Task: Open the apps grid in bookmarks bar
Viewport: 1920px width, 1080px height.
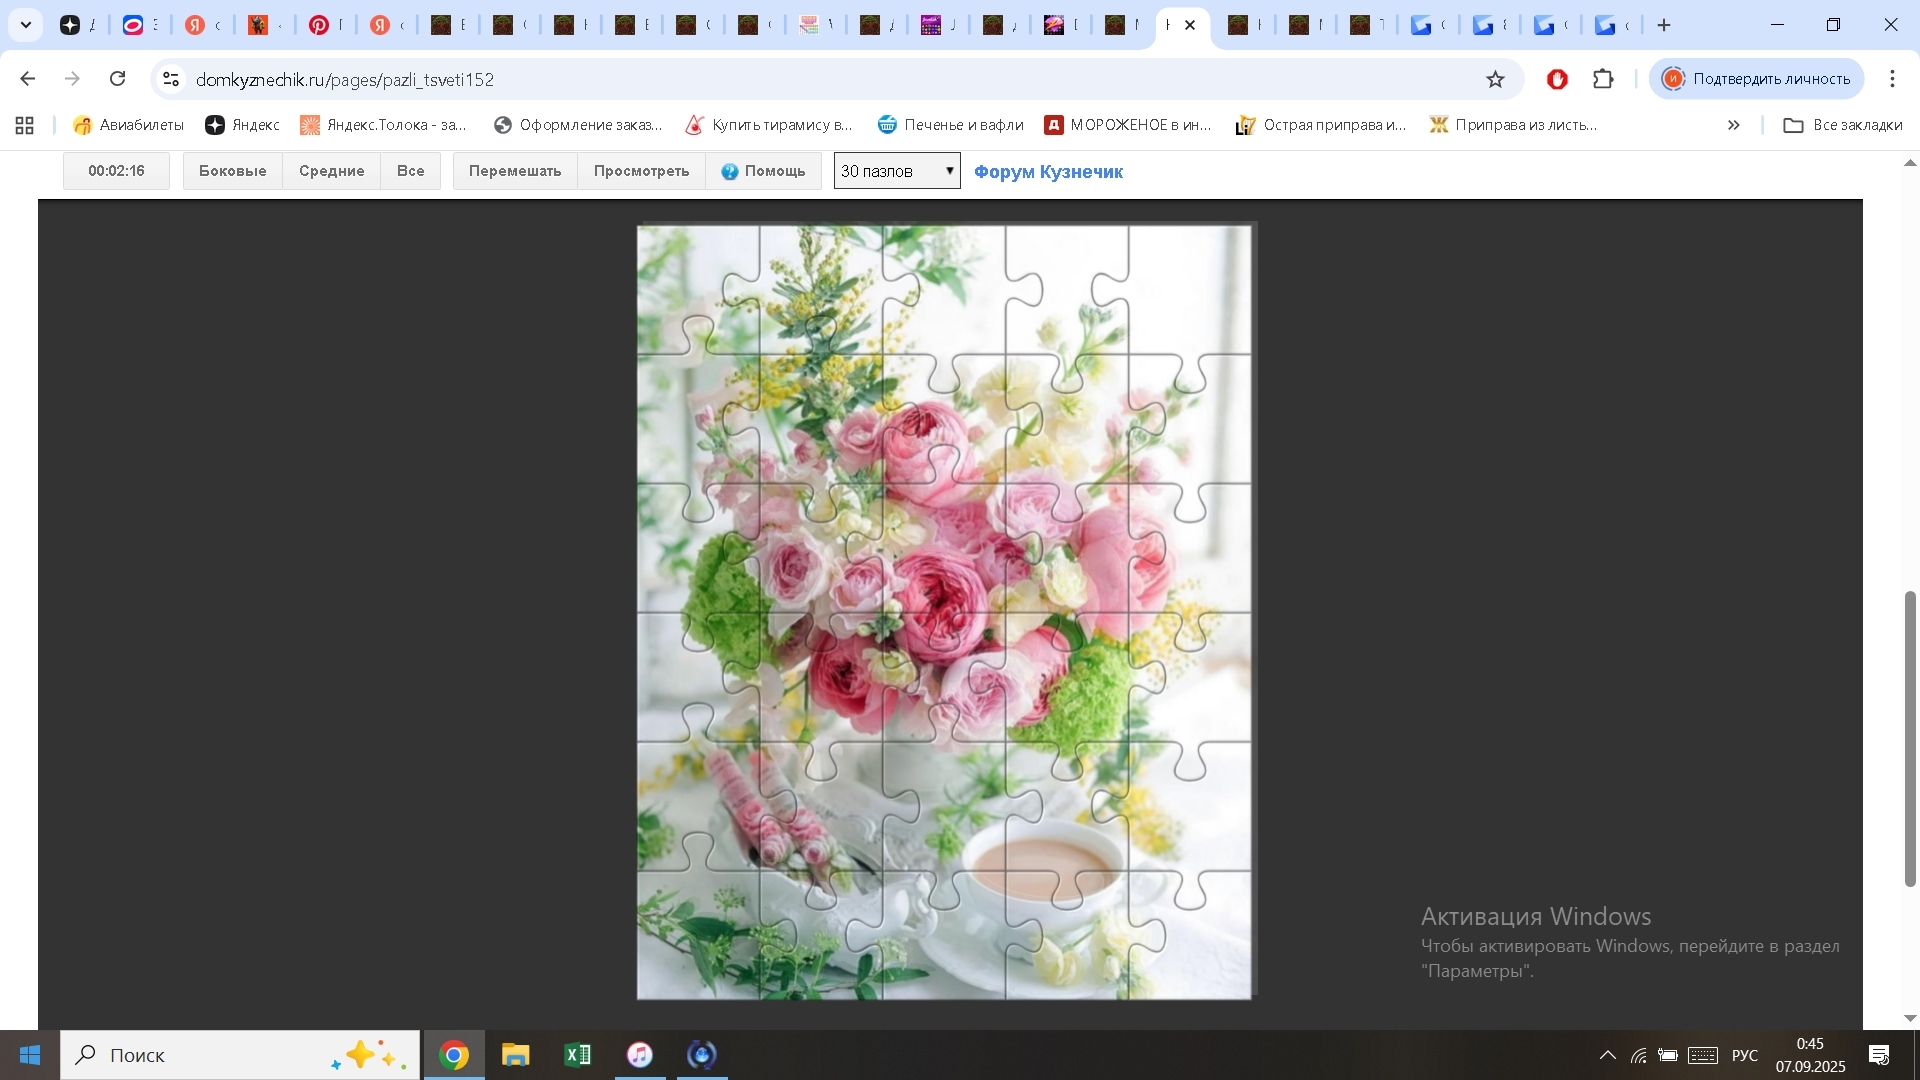Action: click(x=25, y=125)
